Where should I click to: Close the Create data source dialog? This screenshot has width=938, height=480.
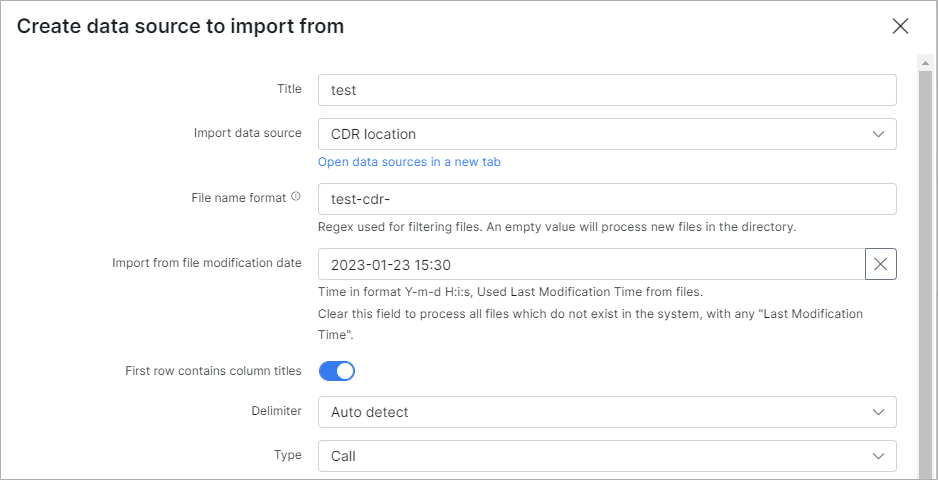click(900, 26)
